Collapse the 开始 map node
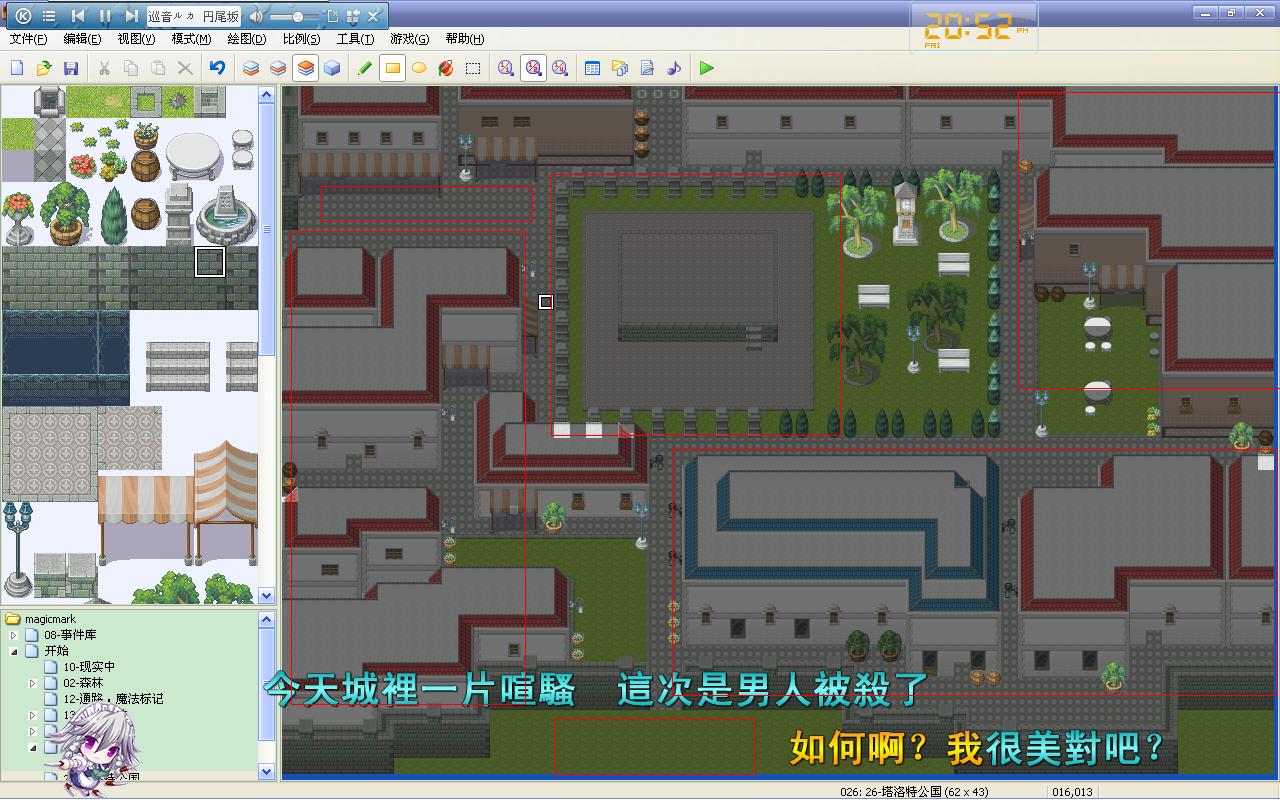The height and width of the screenshot is (800, 1280). [14, 651]
